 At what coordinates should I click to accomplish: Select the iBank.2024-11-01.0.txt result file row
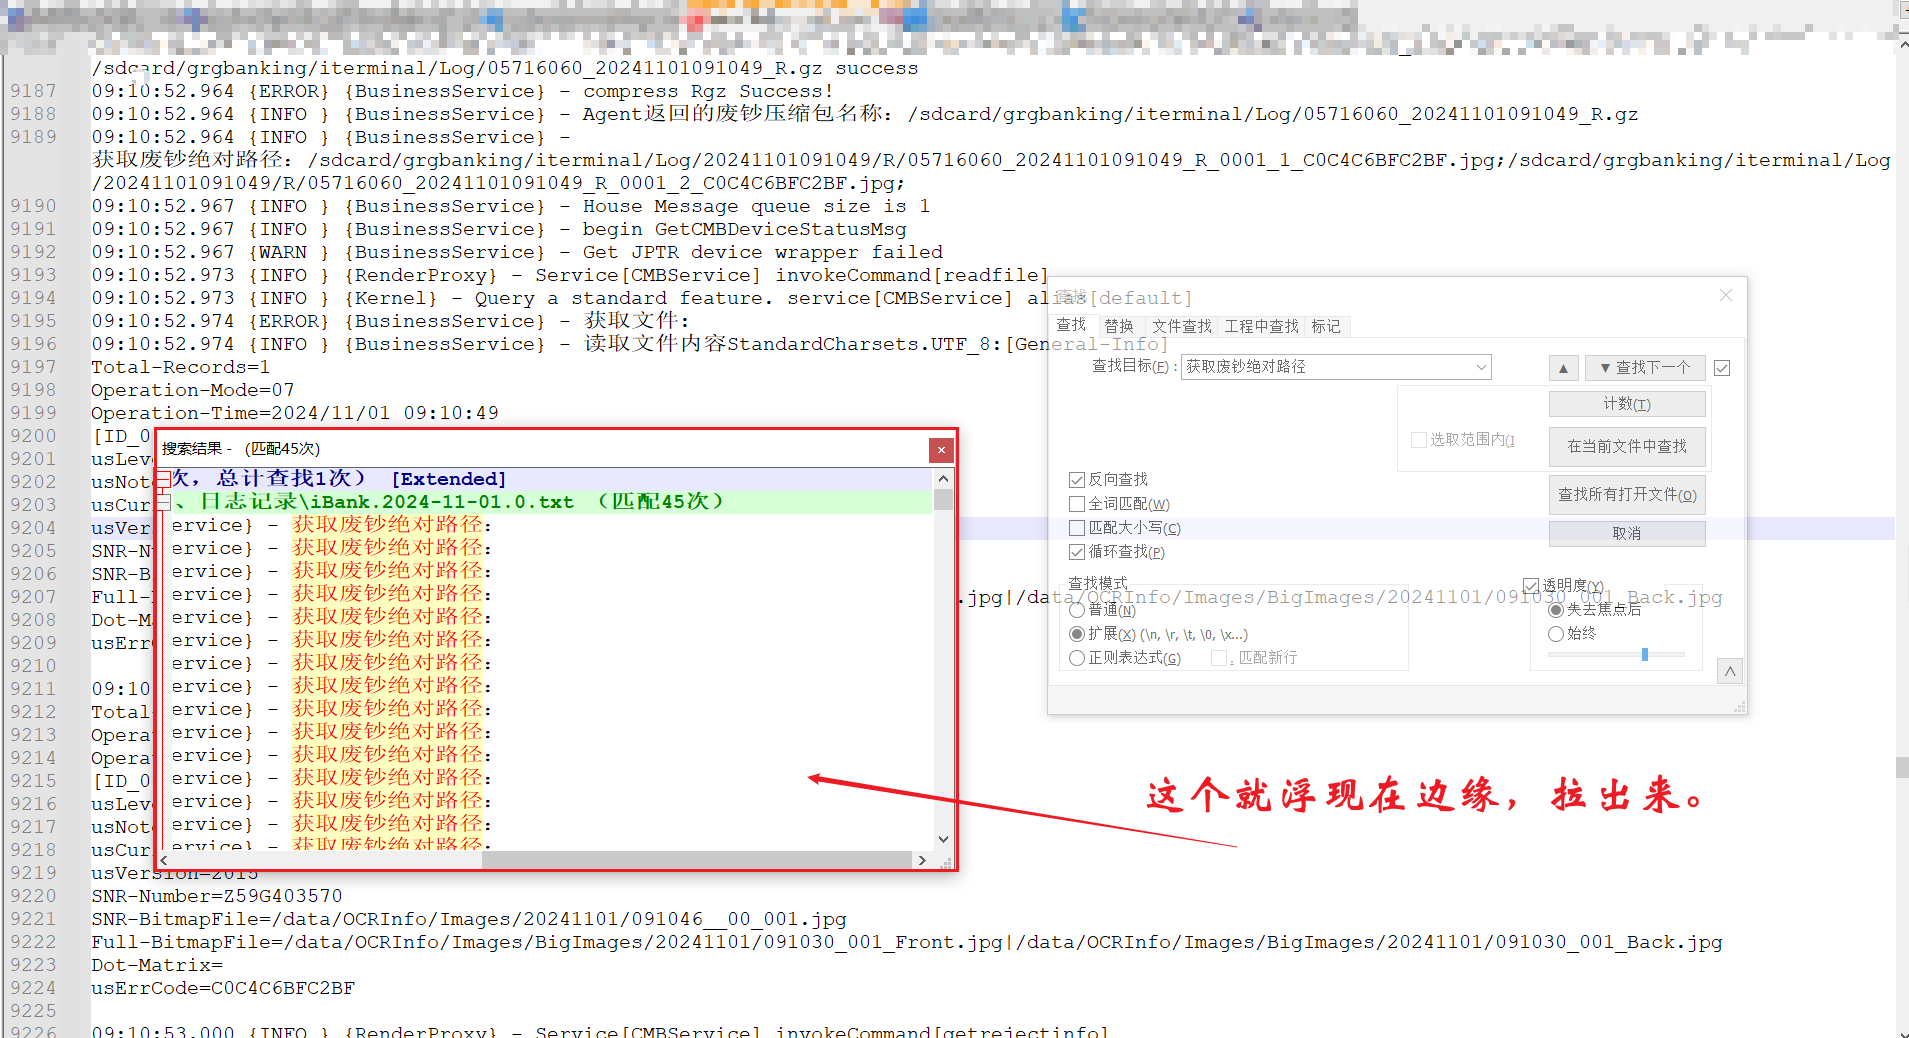(550, 502)
